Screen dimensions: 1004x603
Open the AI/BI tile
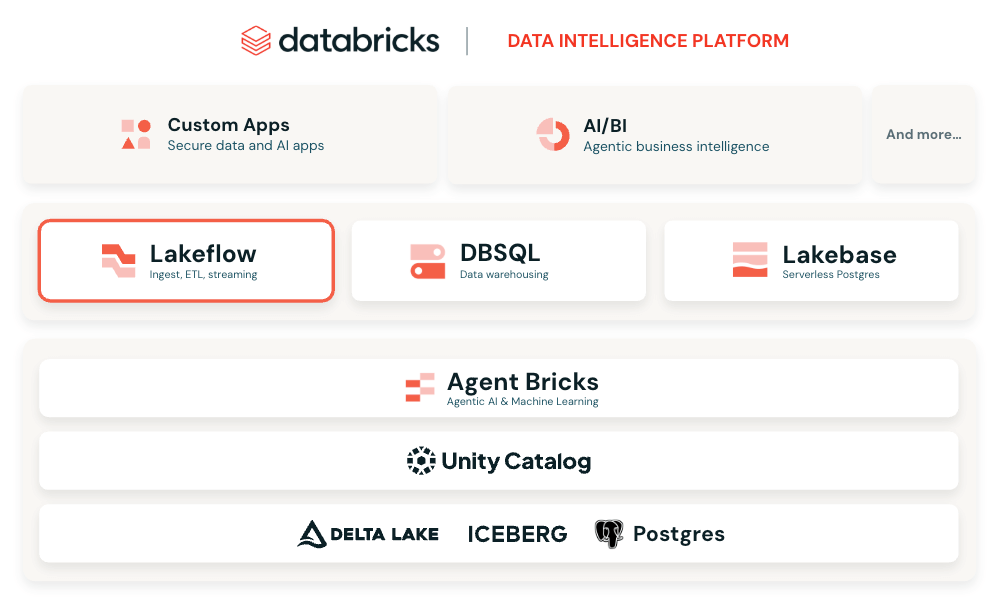[655, 135]
